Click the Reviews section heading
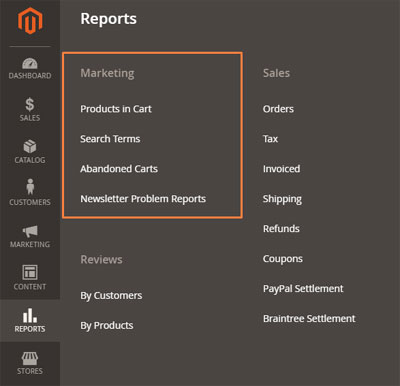Image resolution: width=400 pixels, height=386 pixels. click(101, 259)
